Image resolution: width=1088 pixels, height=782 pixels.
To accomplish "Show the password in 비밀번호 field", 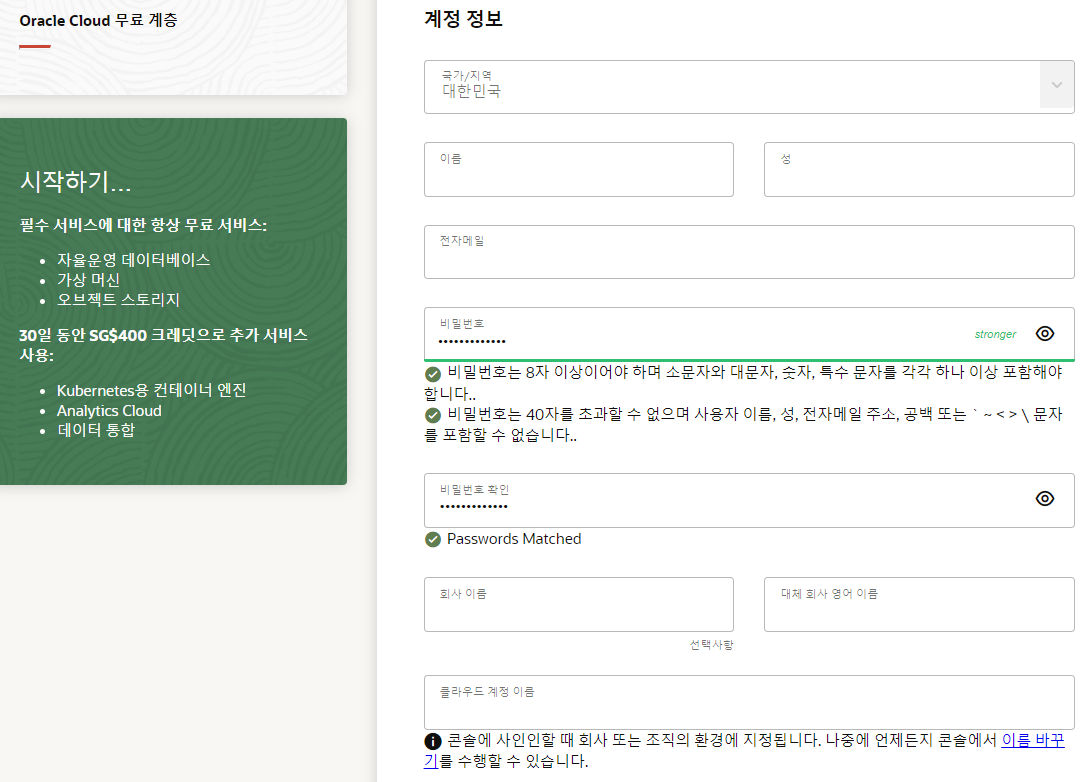I will click(x=1044, y=334).
